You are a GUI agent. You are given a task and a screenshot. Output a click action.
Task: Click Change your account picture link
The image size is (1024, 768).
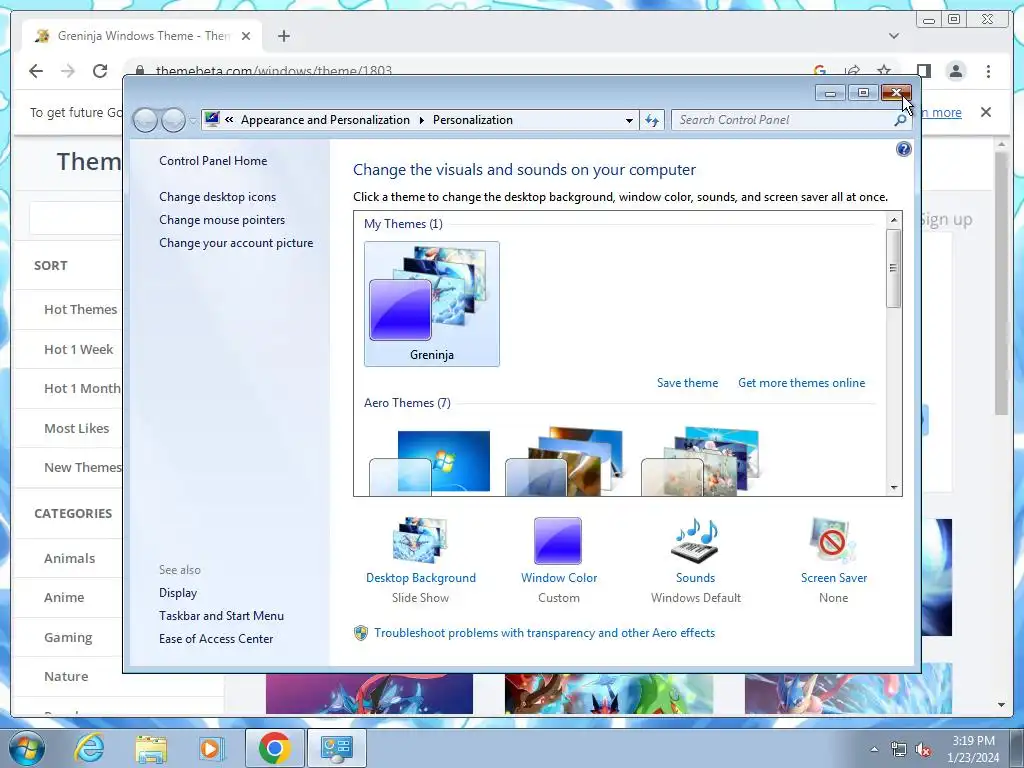pos(236,243)
